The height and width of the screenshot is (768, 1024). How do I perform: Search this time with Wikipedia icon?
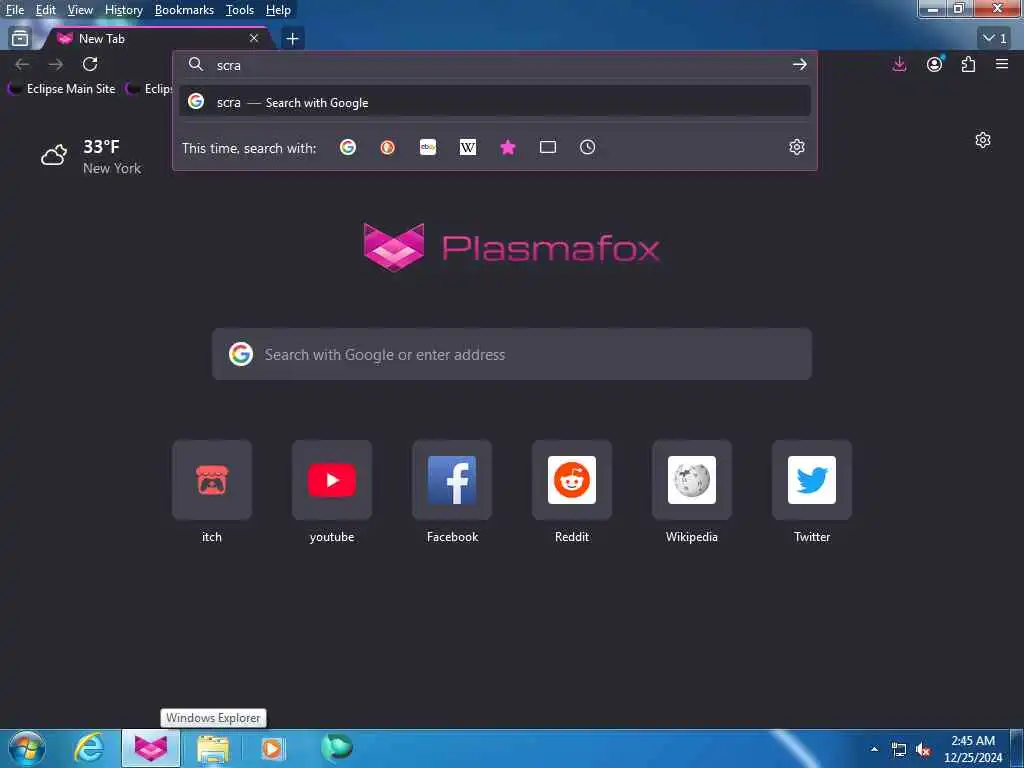(x=468, y=147)
